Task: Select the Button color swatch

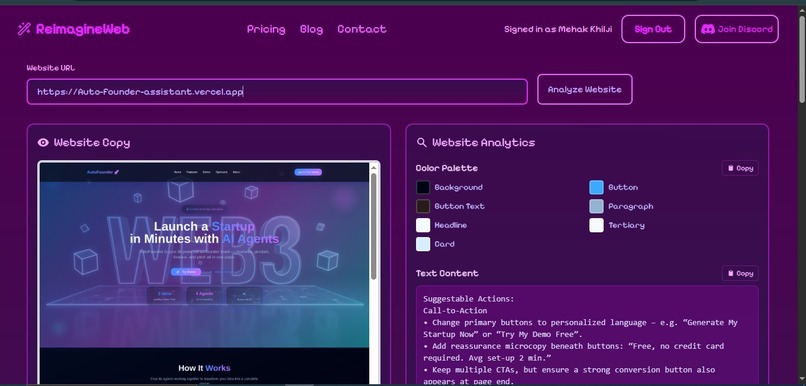Action: coord(596,188)
